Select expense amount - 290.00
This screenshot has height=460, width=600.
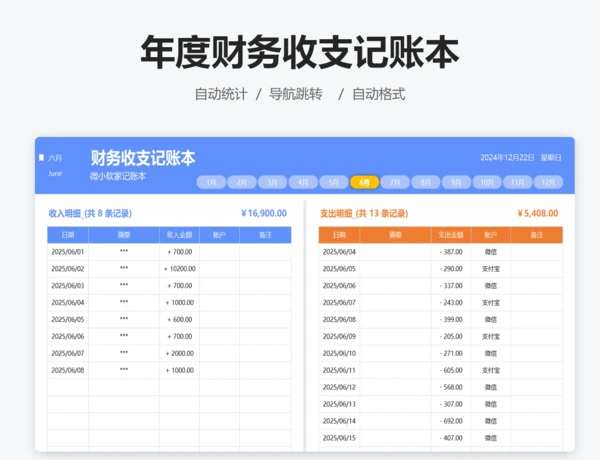tap(451, 269)
